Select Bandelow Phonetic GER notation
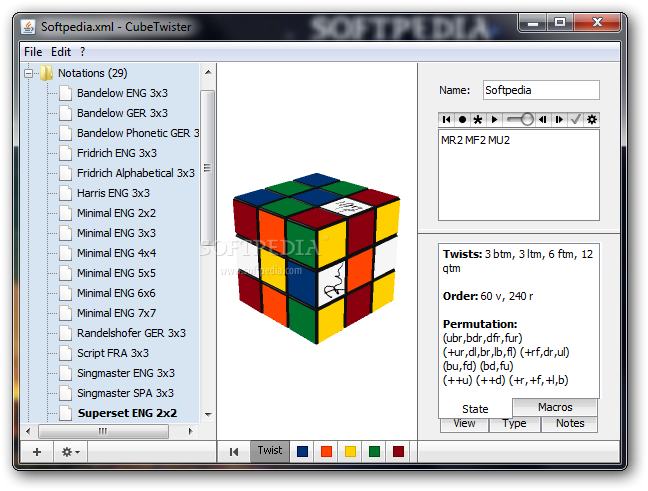The image size is (648, 491). pos(138,133)
